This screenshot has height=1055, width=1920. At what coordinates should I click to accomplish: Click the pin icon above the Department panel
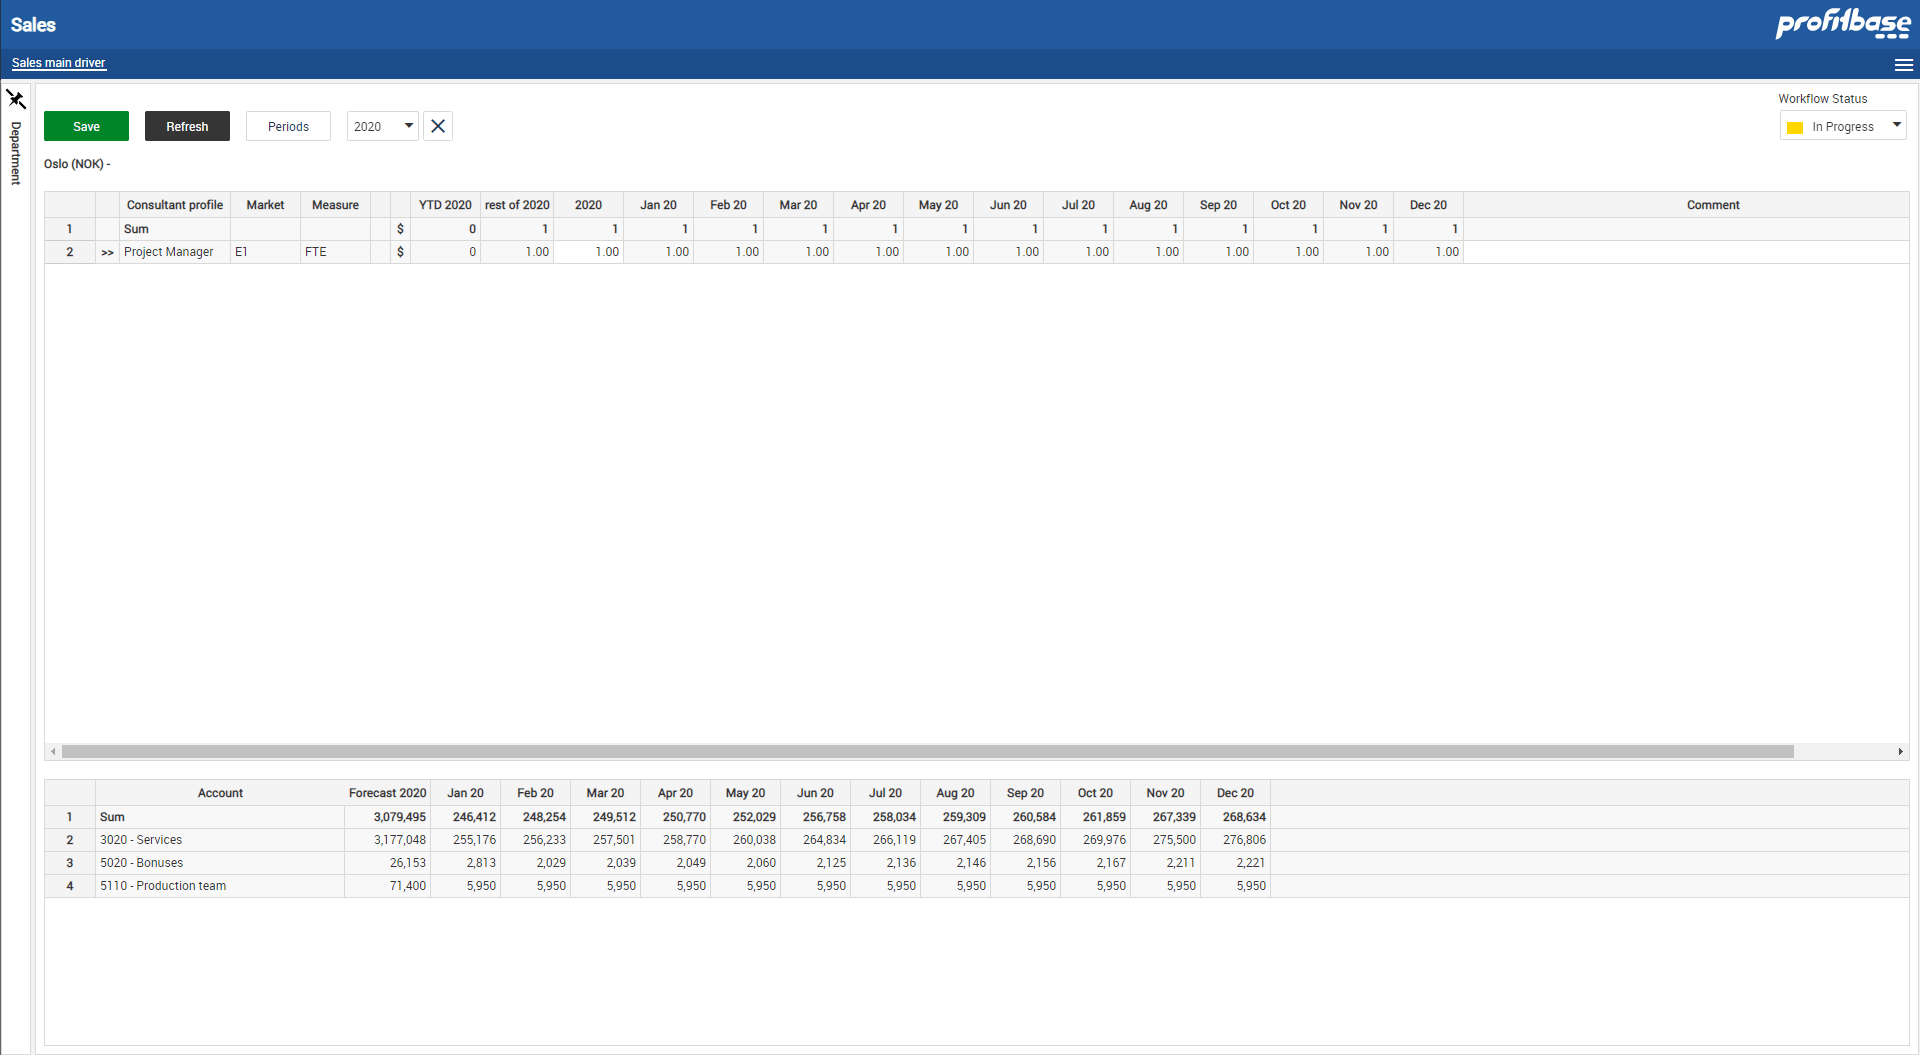[16, 98]
